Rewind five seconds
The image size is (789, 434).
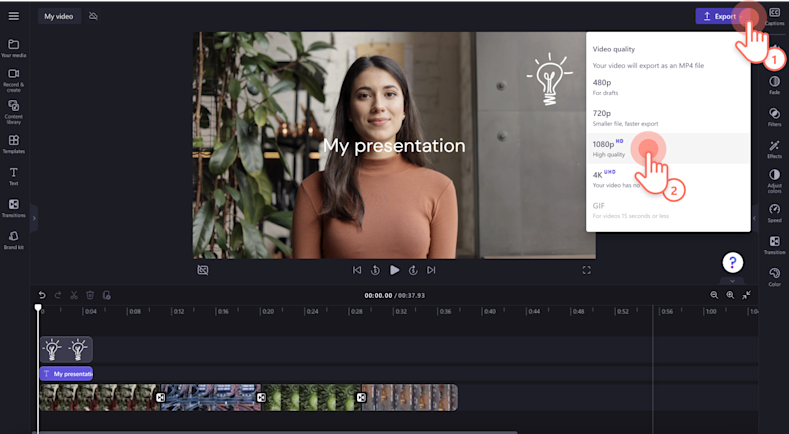[375, 270]
